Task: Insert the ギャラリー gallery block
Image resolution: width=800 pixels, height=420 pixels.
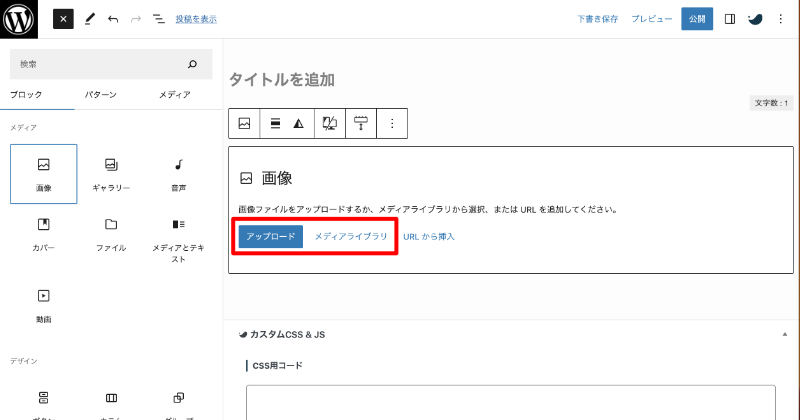Action: 111,173
